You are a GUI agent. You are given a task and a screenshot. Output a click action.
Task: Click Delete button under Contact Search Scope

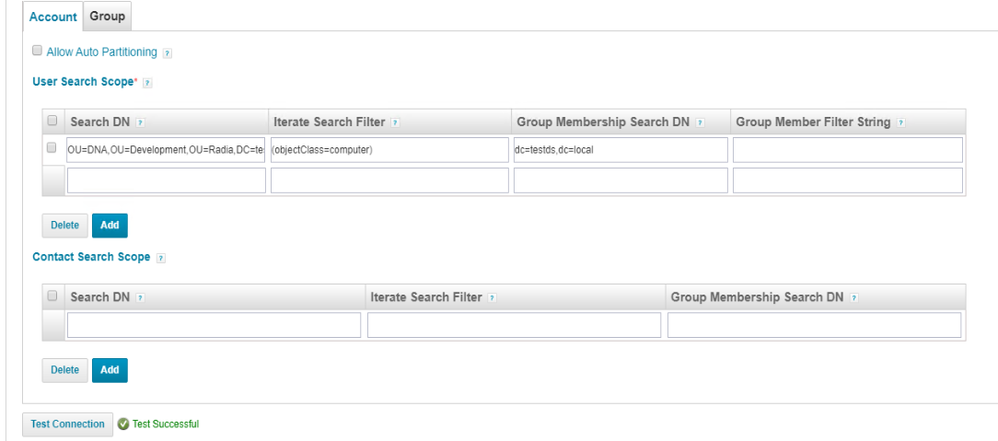click(65, 370)
